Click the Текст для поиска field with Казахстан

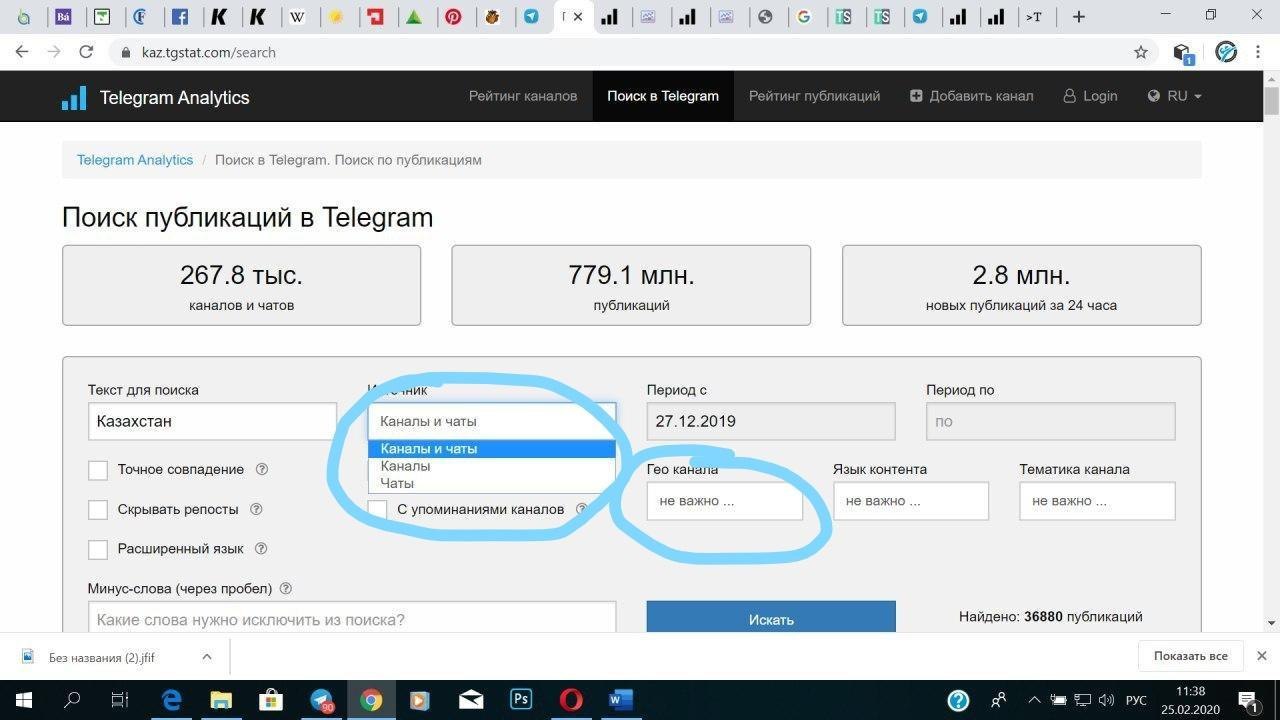(x=212, y=421)
